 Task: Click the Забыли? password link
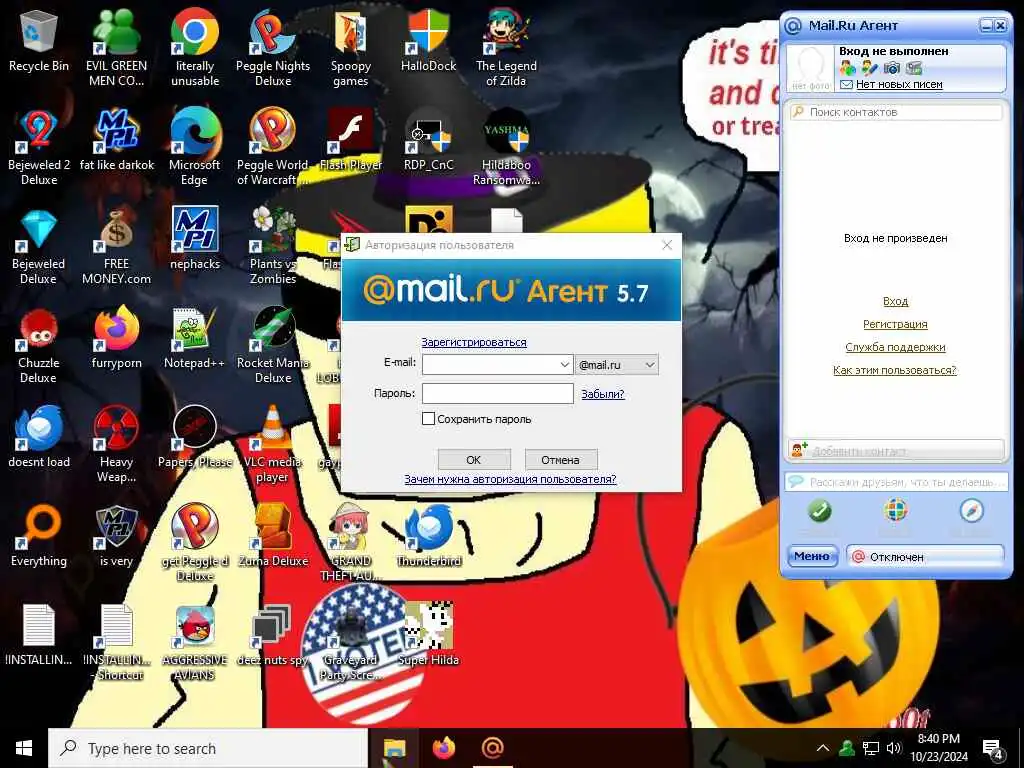coord(603,394)
